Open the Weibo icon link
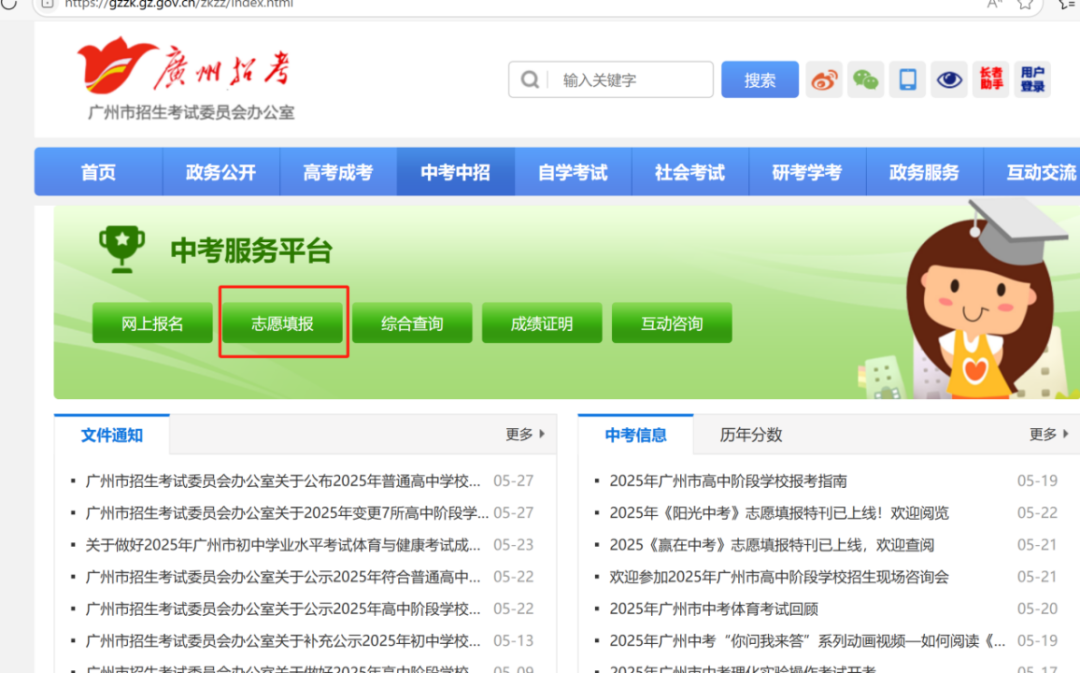Image resolution: width=1080 pixels, height=673 pixels. [x=824, y=80]
